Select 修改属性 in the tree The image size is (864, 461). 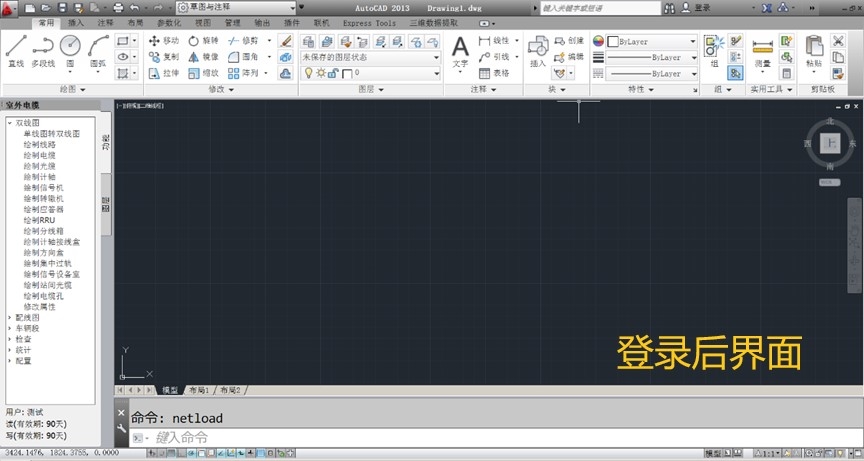[x=40, y=307]
